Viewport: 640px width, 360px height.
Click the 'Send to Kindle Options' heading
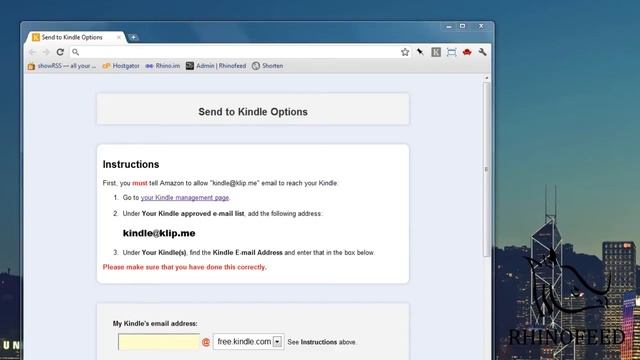[253, 112]
